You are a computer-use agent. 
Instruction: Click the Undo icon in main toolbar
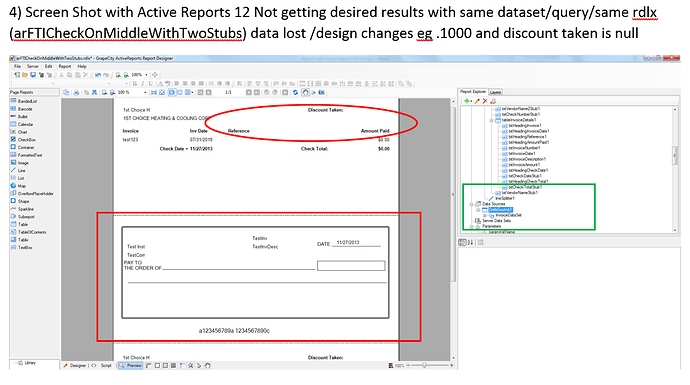(x=98, y=75)
